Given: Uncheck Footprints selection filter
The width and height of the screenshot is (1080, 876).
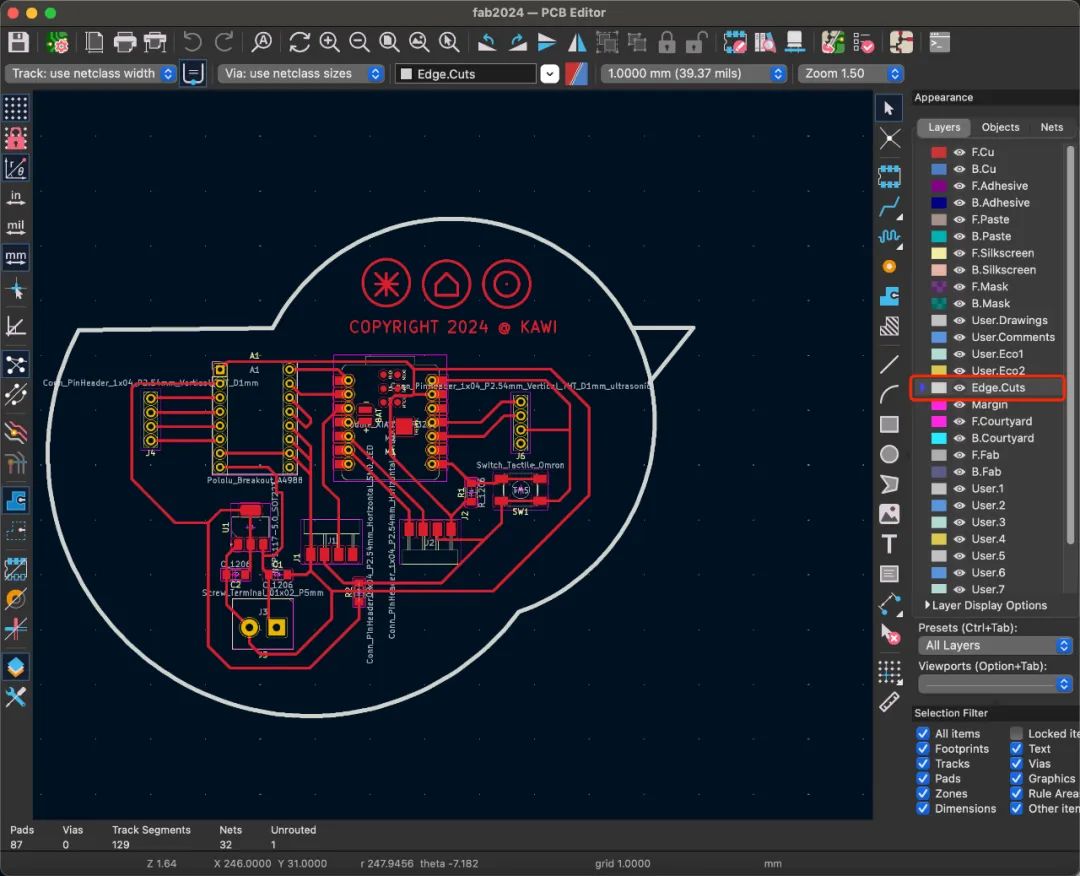Looking at the screenshot, I should coord(923,749).
